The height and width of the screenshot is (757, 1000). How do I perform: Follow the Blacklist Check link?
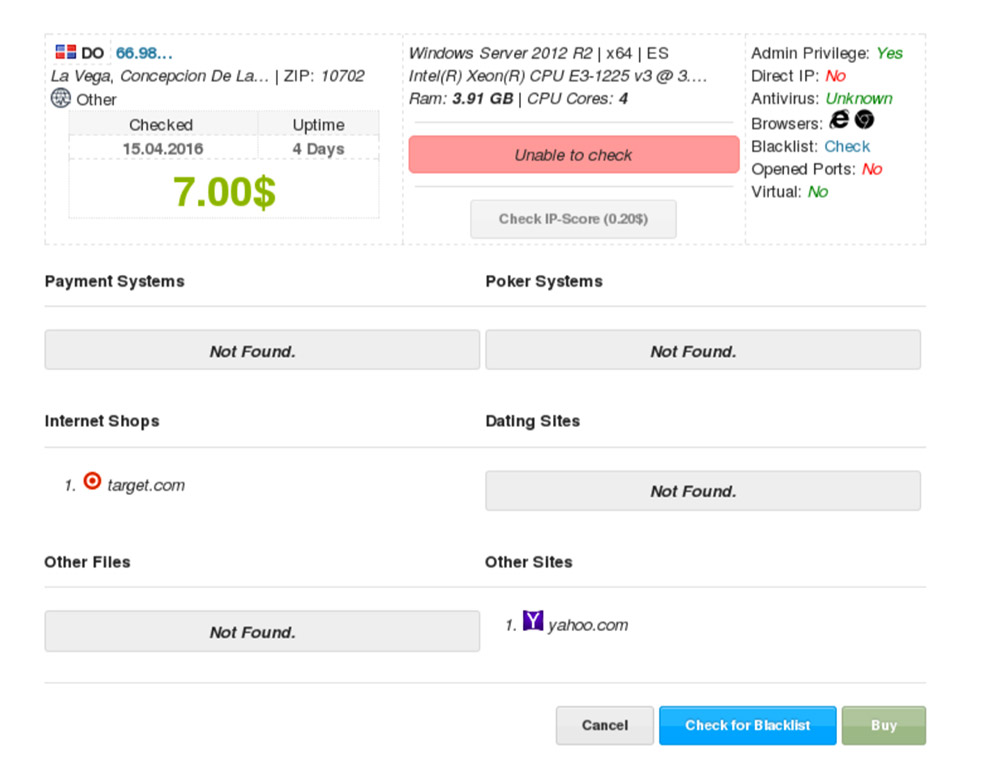click(x=847, y=147)
